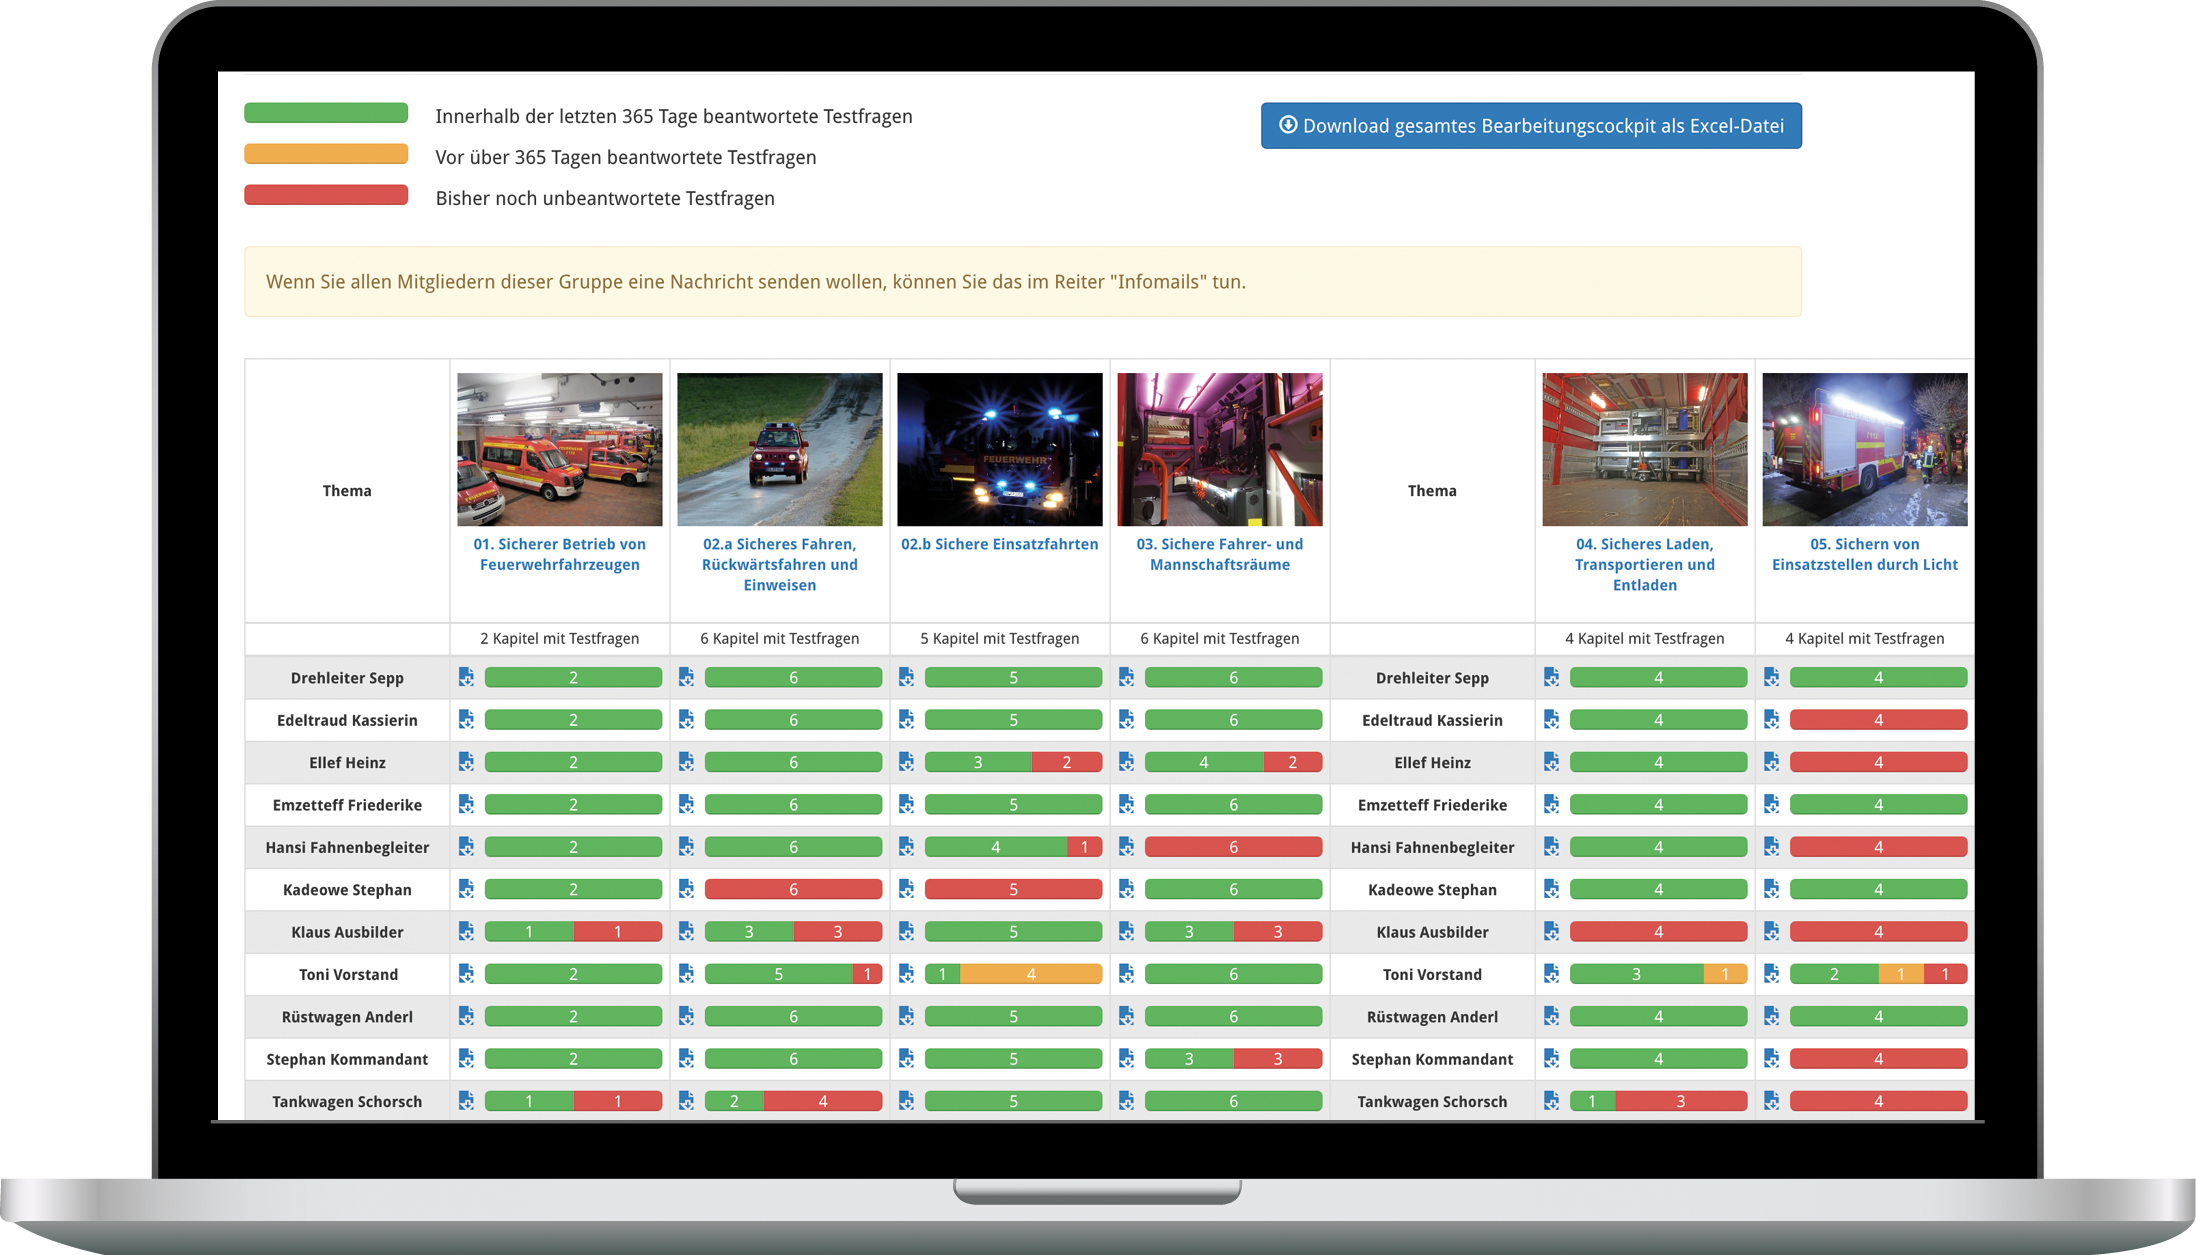
Task: Open topic 02.b Sichere Einsatzfahrten
Action: (1000, 544)
